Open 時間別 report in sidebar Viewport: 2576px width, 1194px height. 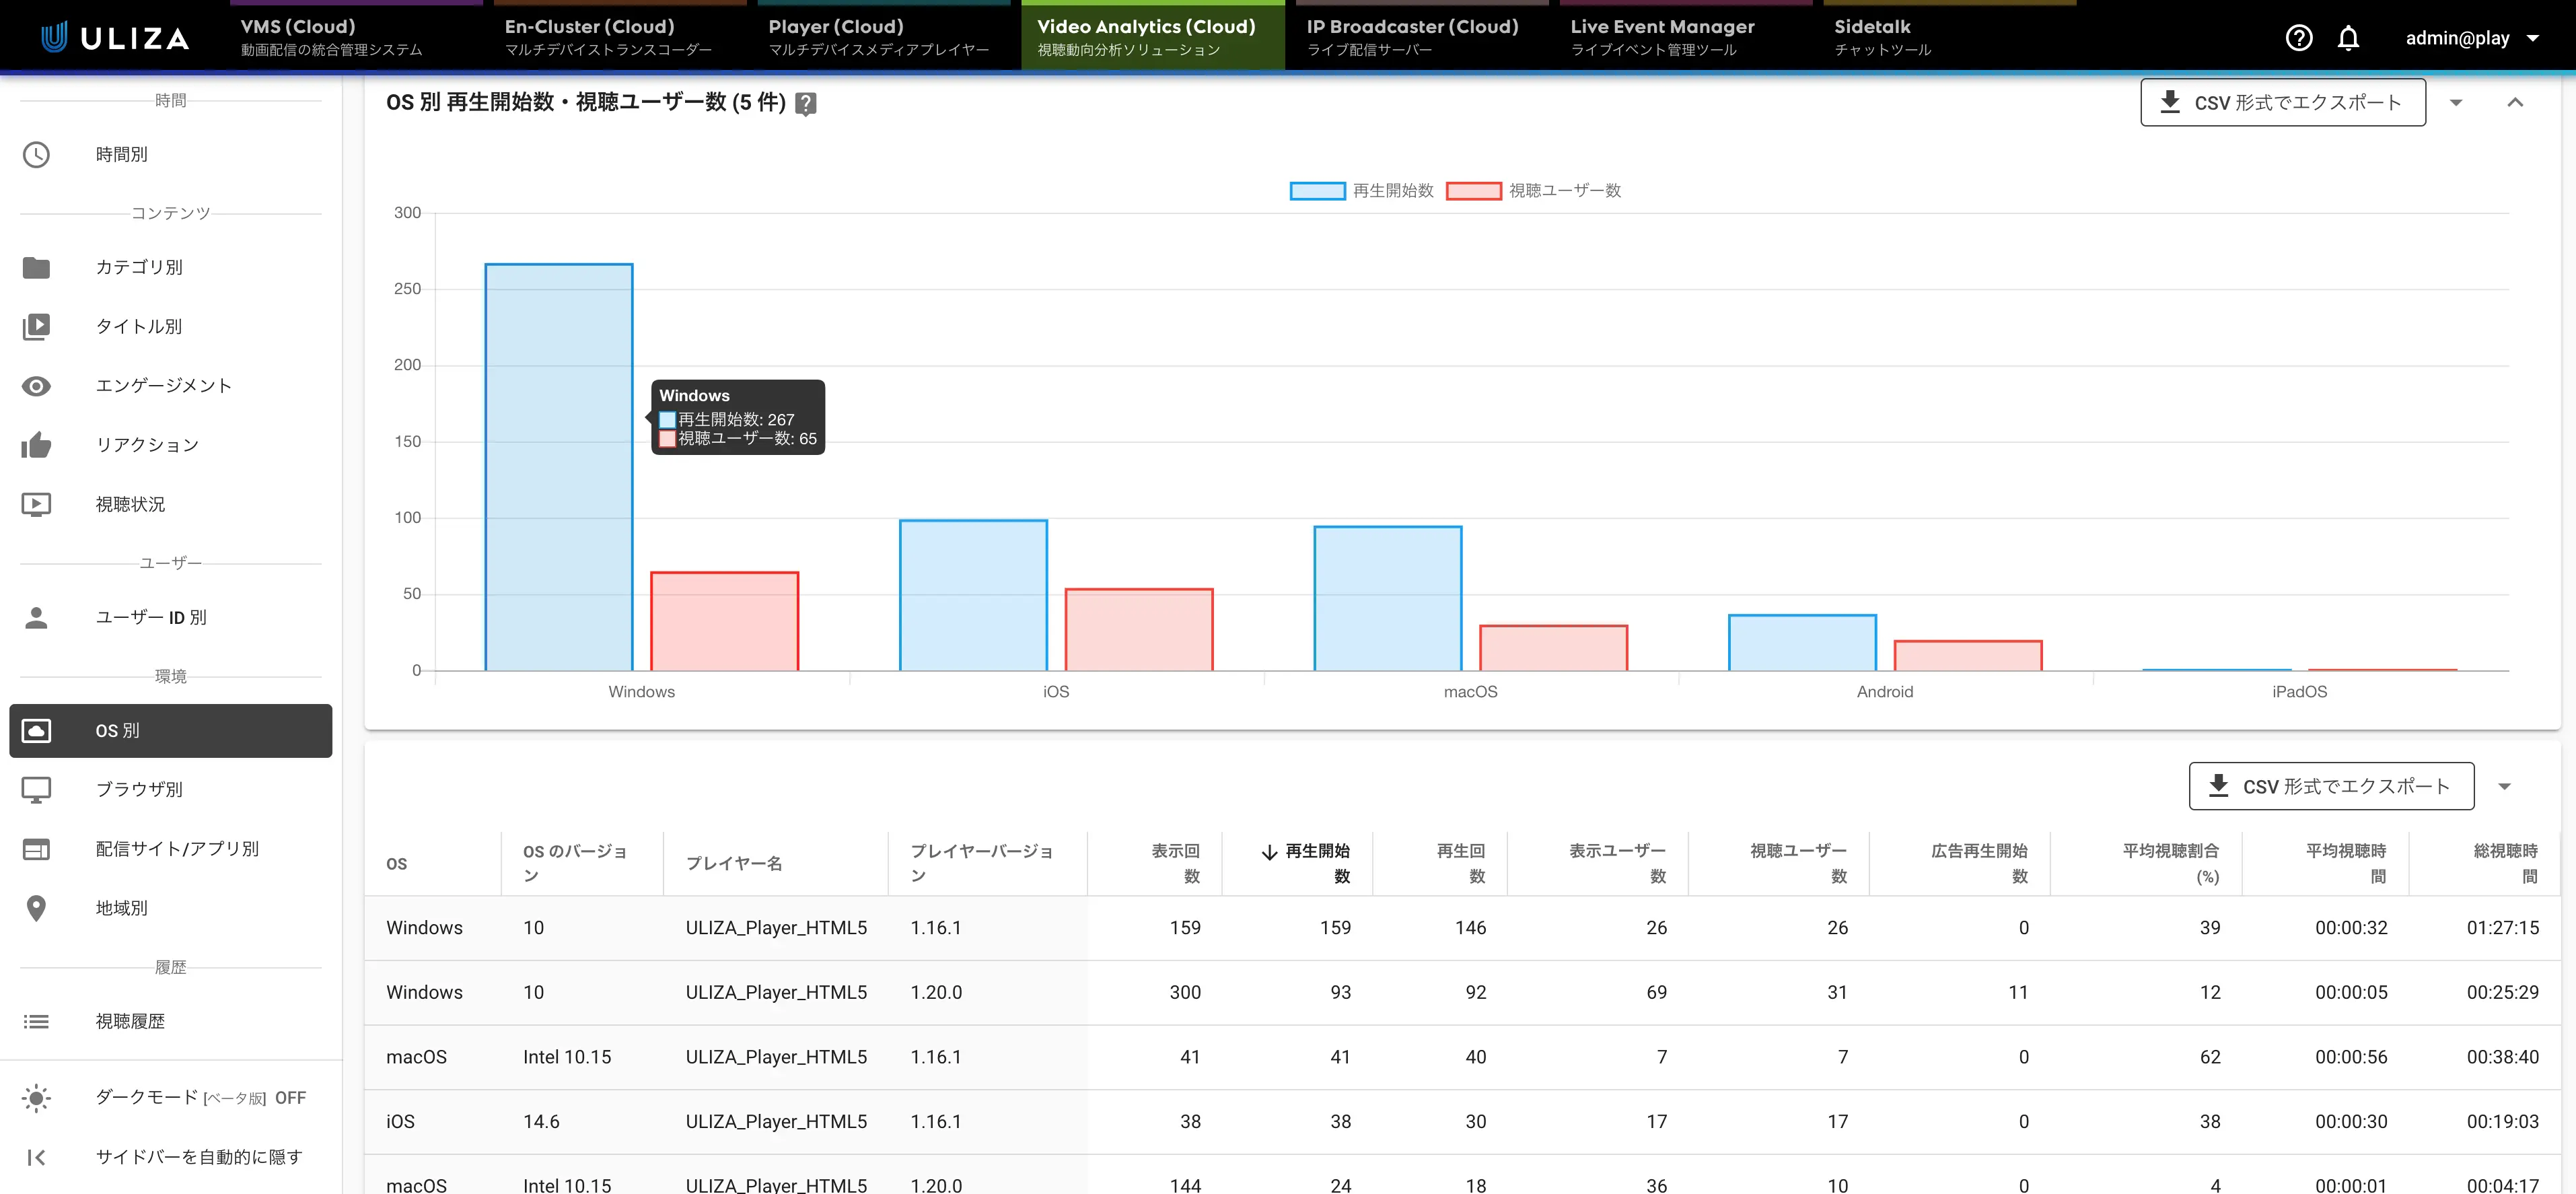tap(170, 154)
